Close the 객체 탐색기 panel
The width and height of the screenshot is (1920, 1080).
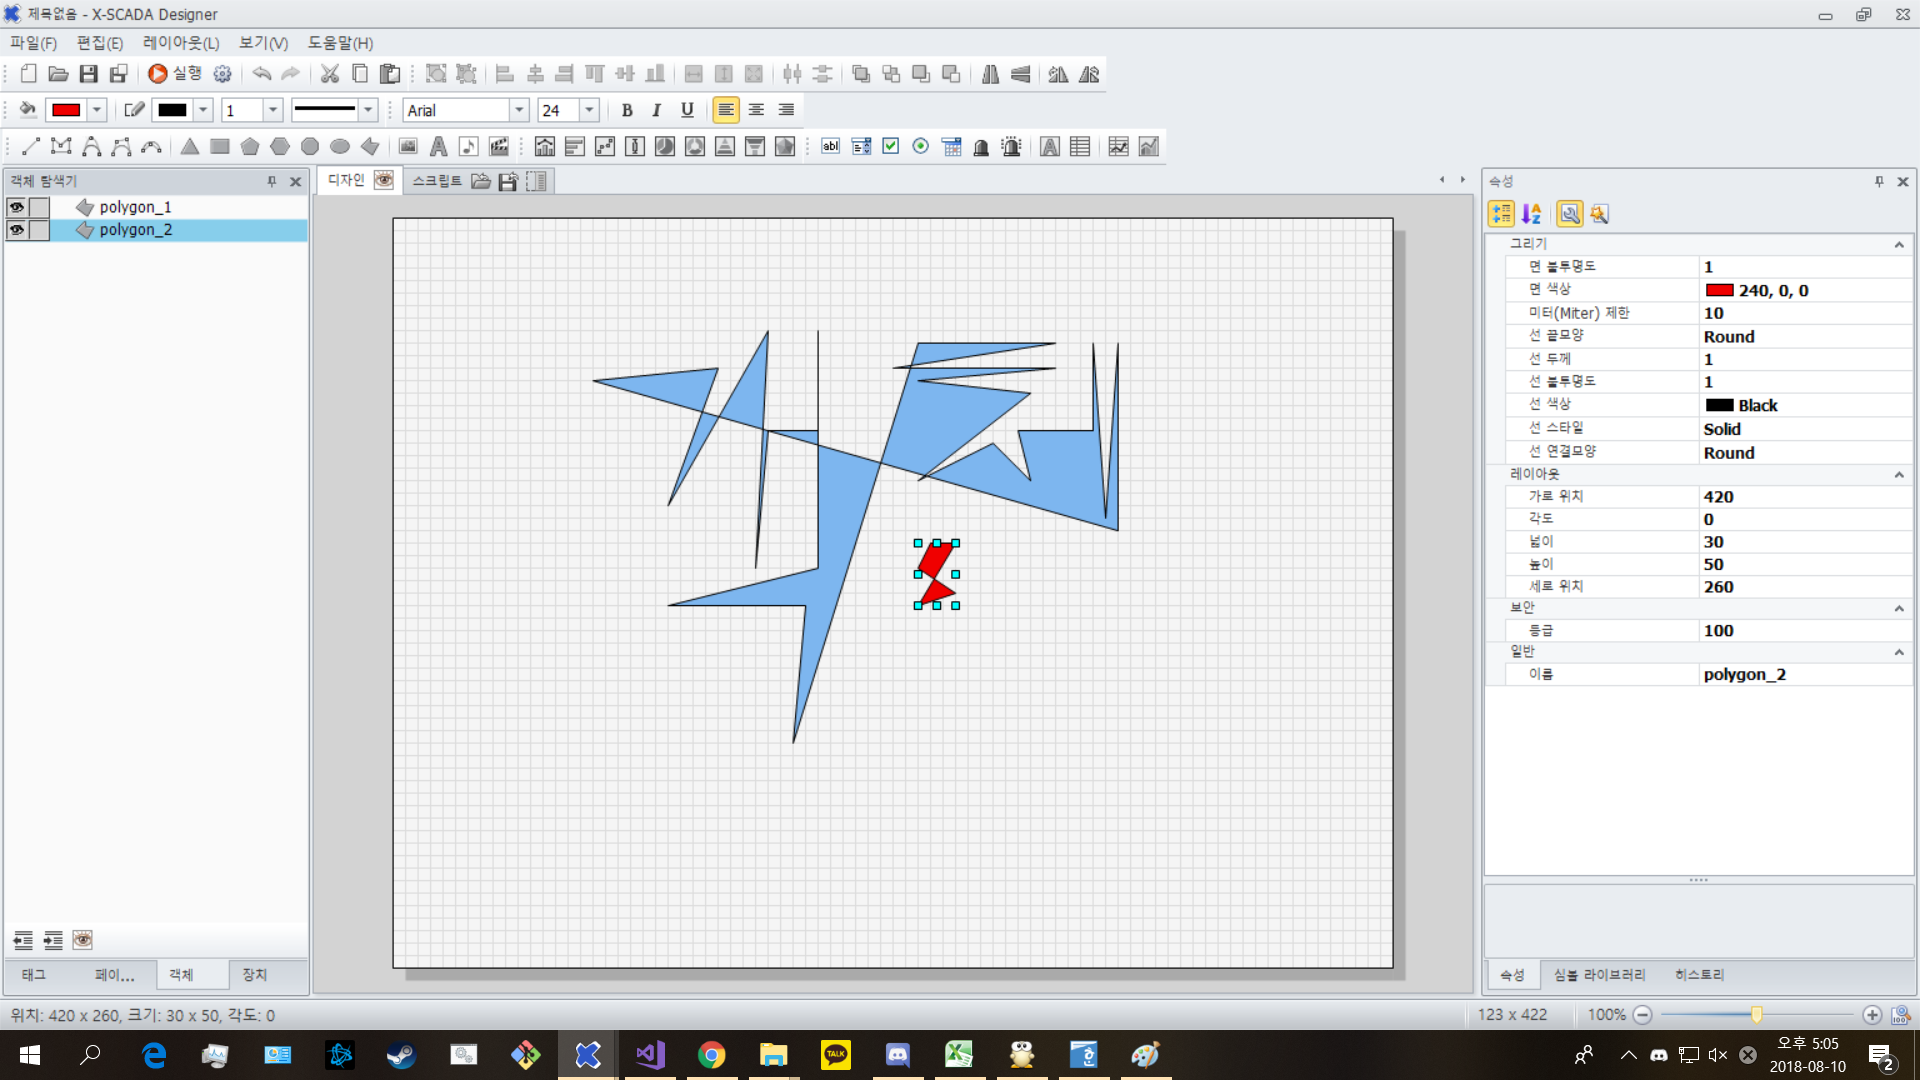(295, 182)
